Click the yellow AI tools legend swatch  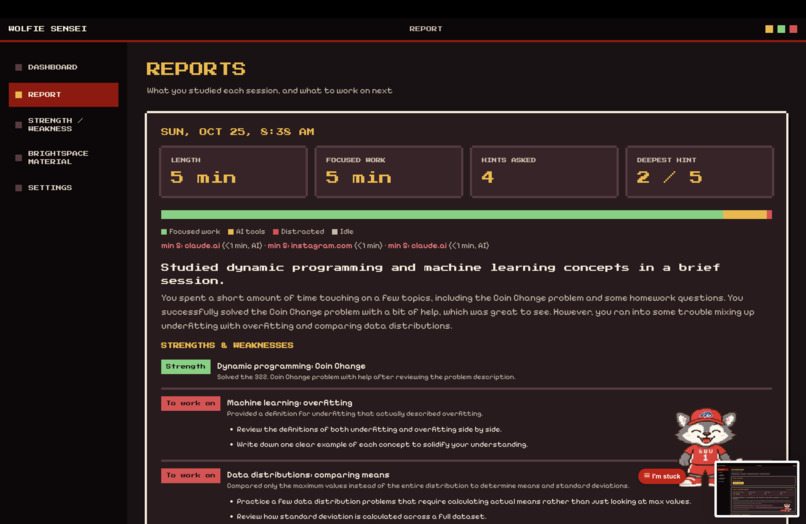click(231, 232)
